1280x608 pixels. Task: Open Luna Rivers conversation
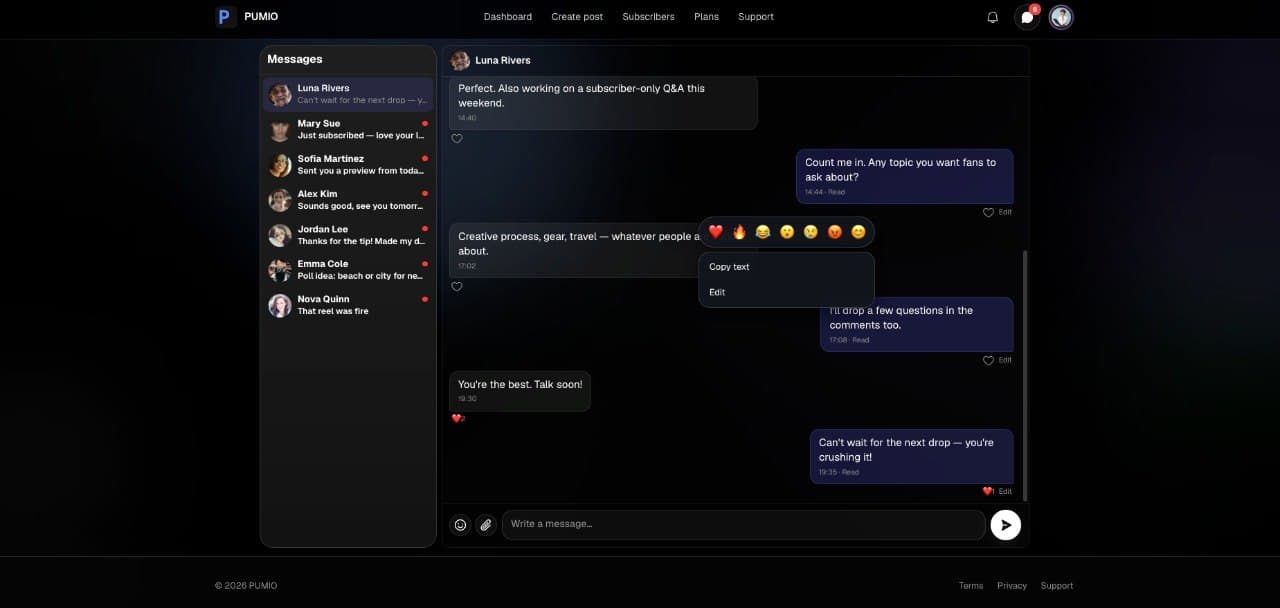tap(348, 94)
